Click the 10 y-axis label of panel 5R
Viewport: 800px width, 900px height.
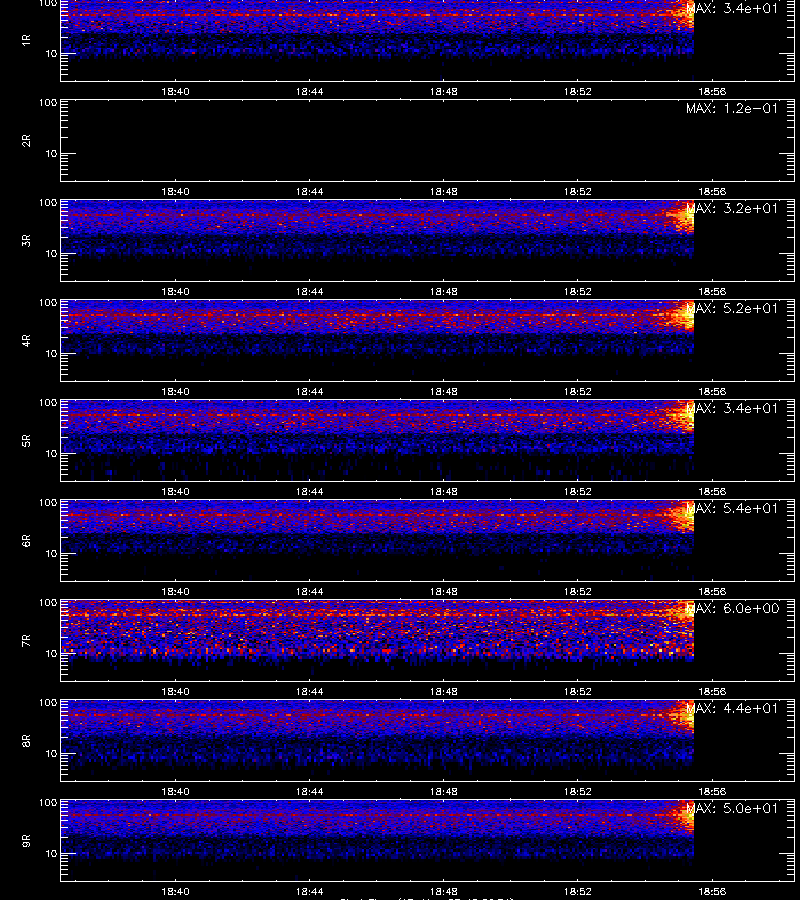click(51, 453)
